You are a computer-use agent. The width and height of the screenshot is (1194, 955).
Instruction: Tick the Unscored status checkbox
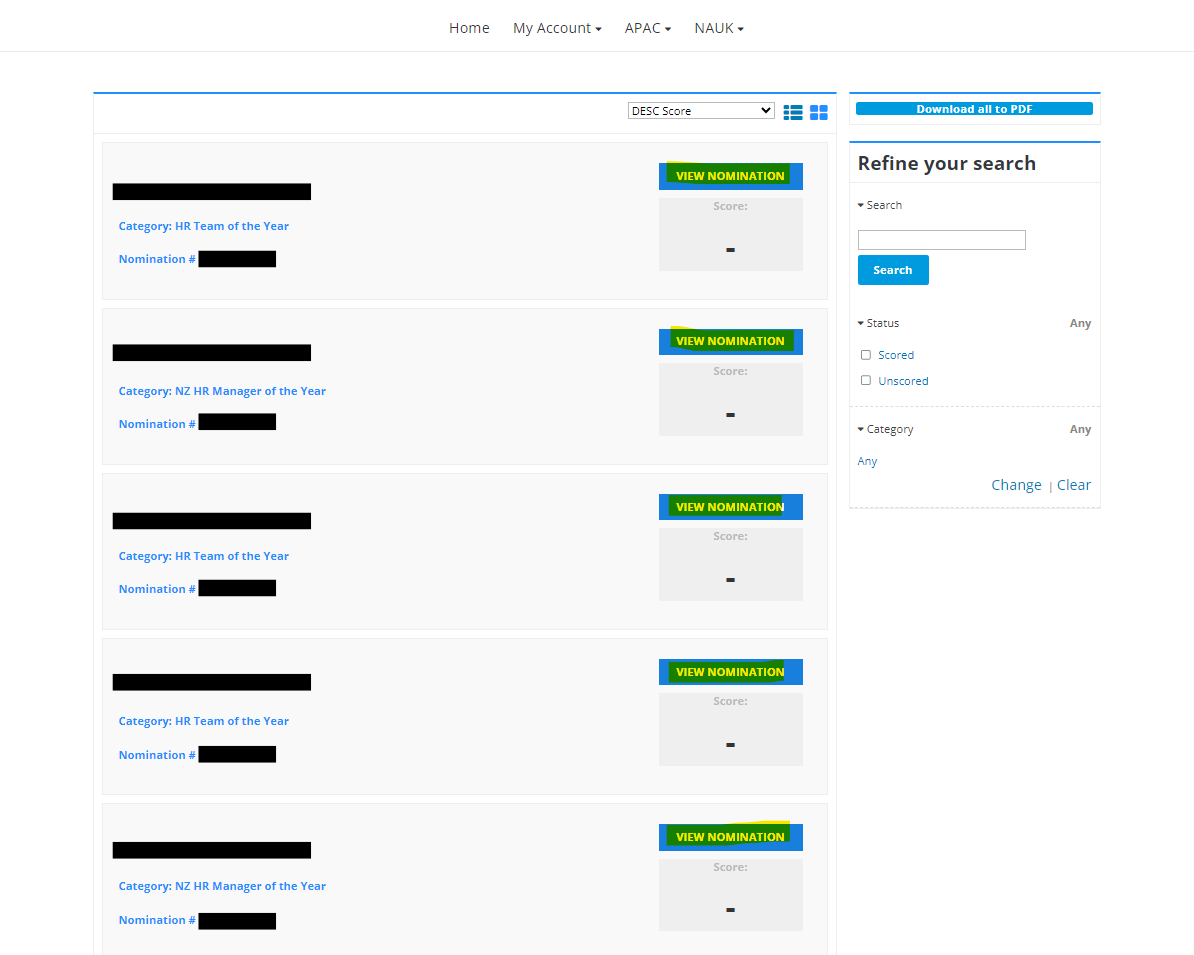[x=866, y=380]
